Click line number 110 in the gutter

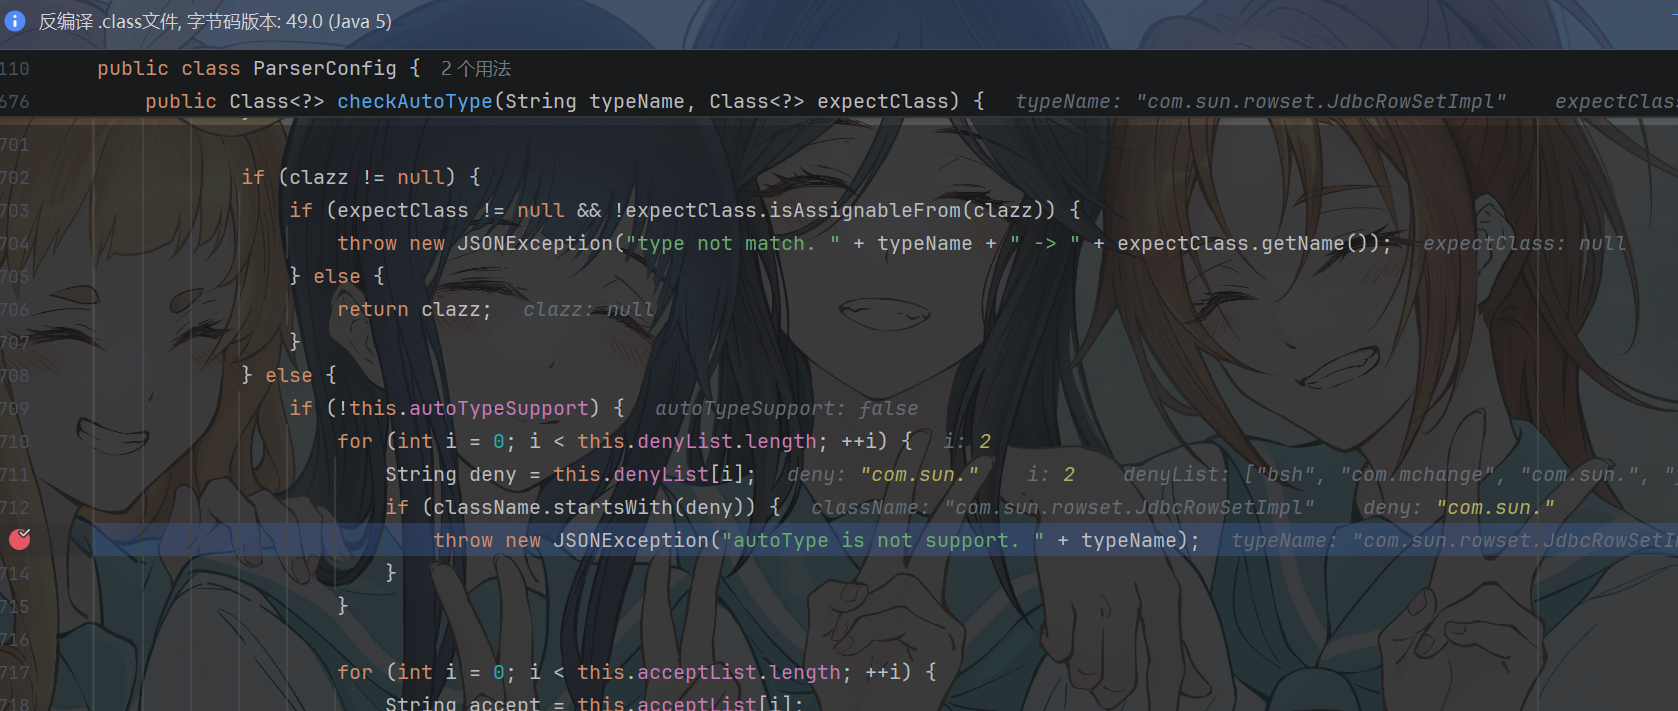(15, 68)
